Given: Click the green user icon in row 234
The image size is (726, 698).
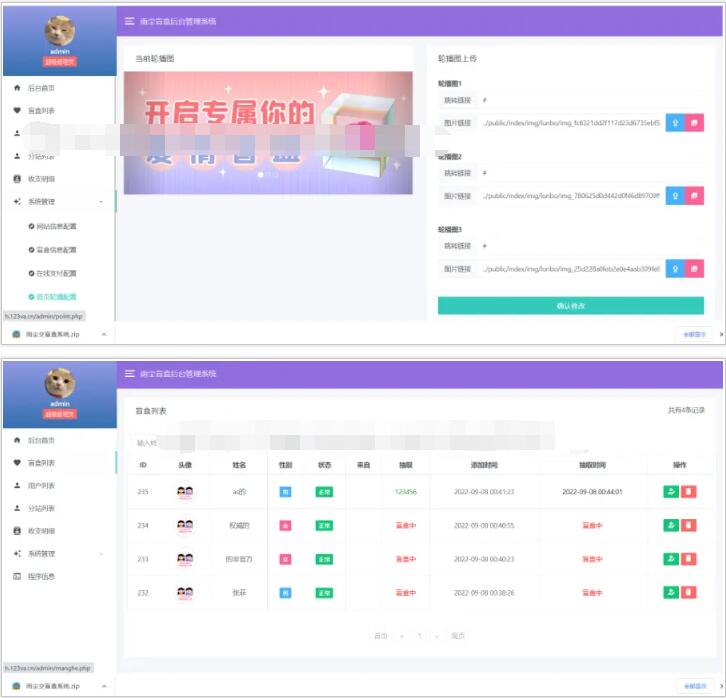Looking at the screenshot, I should click(x=671, y=525).
